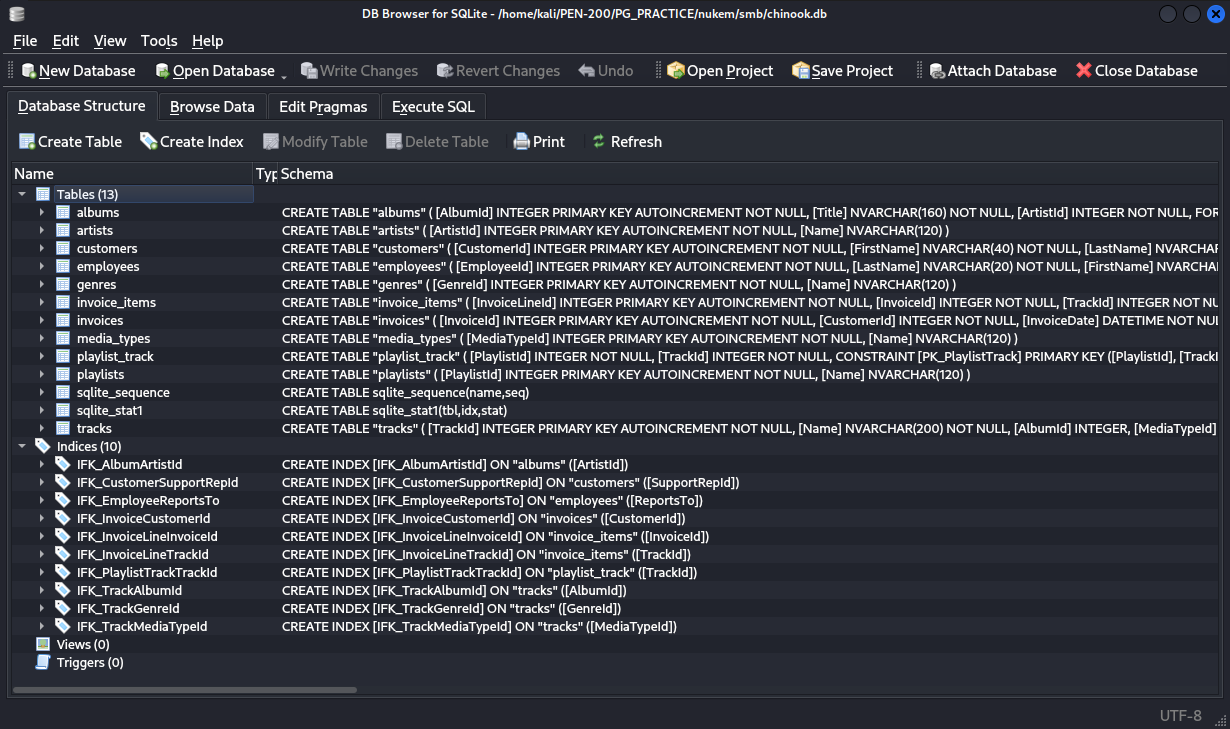
Task: Click the customers table icon
Action: (62, 248)
